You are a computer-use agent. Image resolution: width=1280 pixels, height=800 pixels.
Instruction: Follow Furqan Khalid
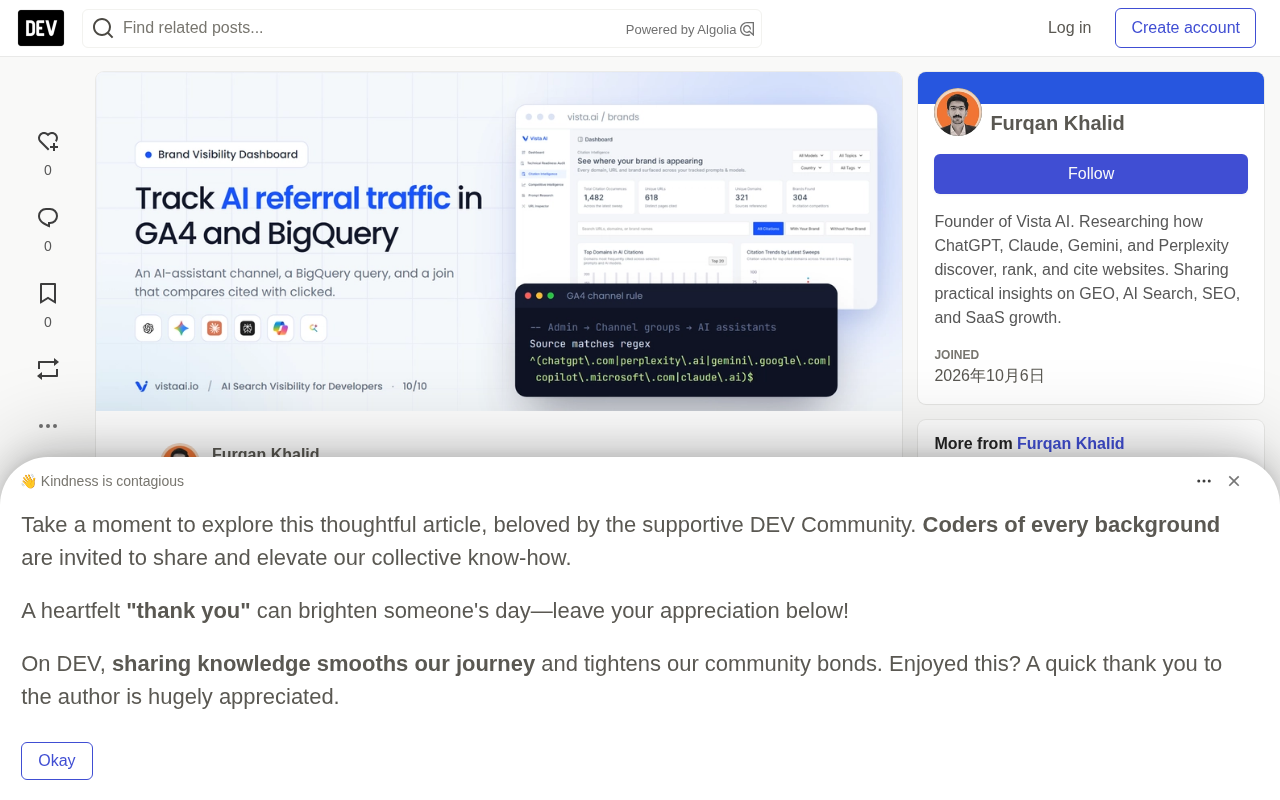coord(1091,174)
